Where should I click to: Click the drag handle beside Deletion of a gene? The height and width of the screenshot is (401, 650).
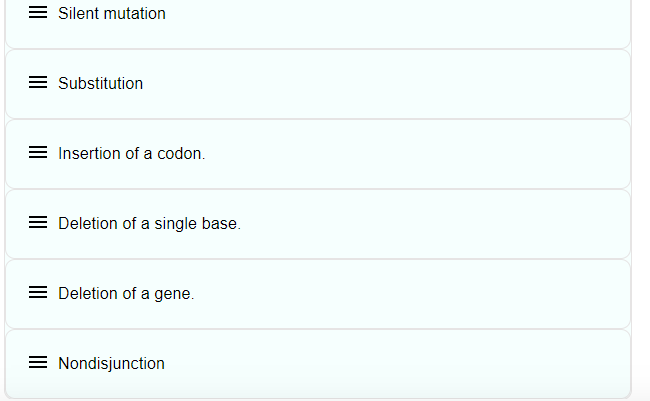pos(38,294)
